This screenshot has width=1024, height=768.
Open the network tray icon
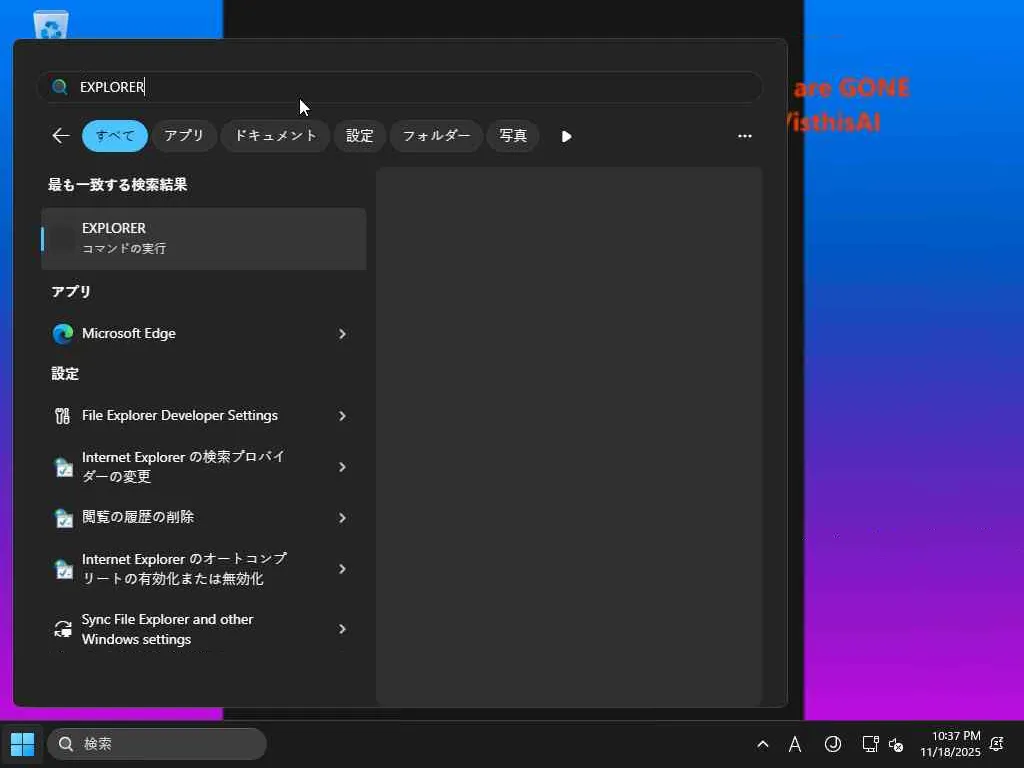(870, 744)
